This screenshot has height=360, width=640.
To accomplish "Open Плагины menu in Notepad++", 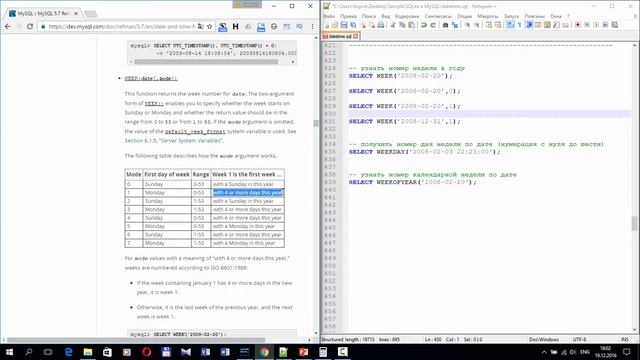I will (x=535, y=16).
